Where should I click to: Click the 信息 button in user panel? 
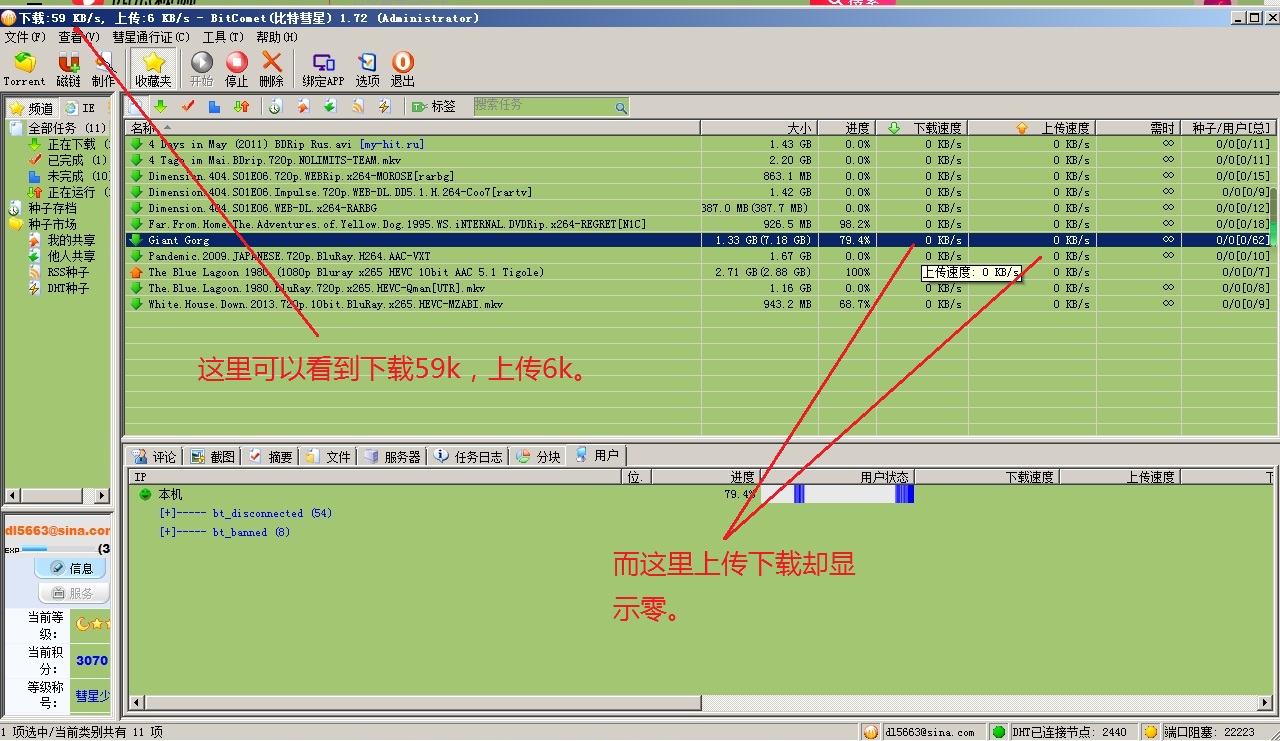(x=71, y=568)
